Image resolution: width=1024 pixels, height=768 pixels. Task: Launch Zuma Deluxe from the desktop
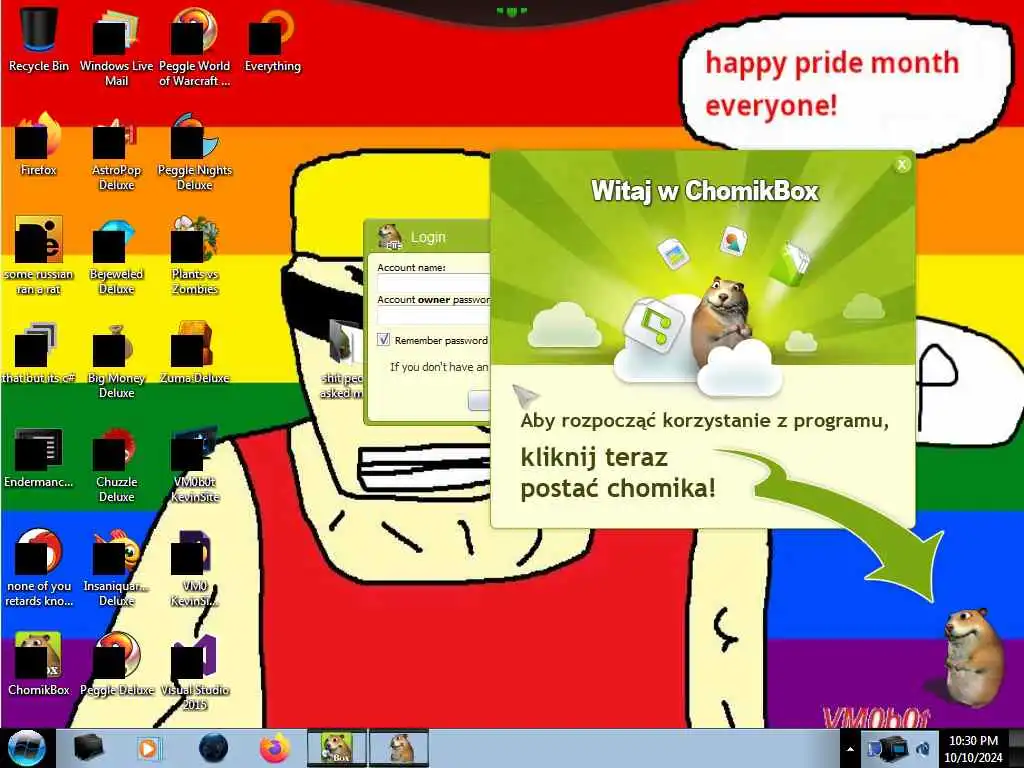coord(195,353)
